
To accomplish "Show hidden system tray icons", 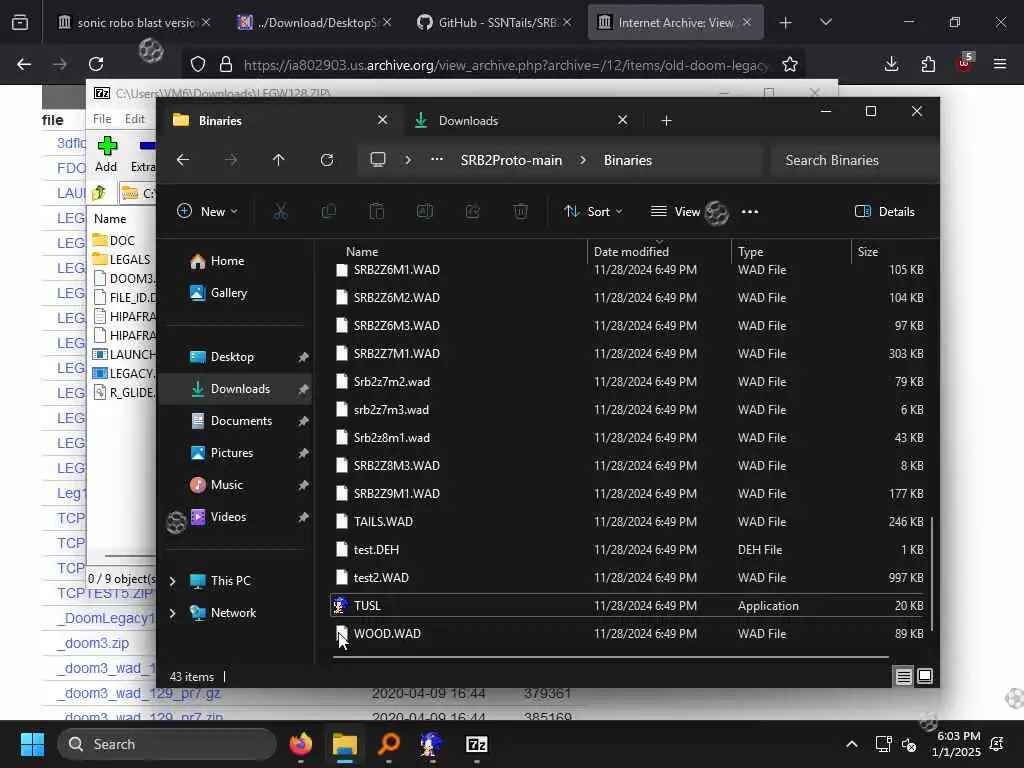I will (x=852, y=744).
